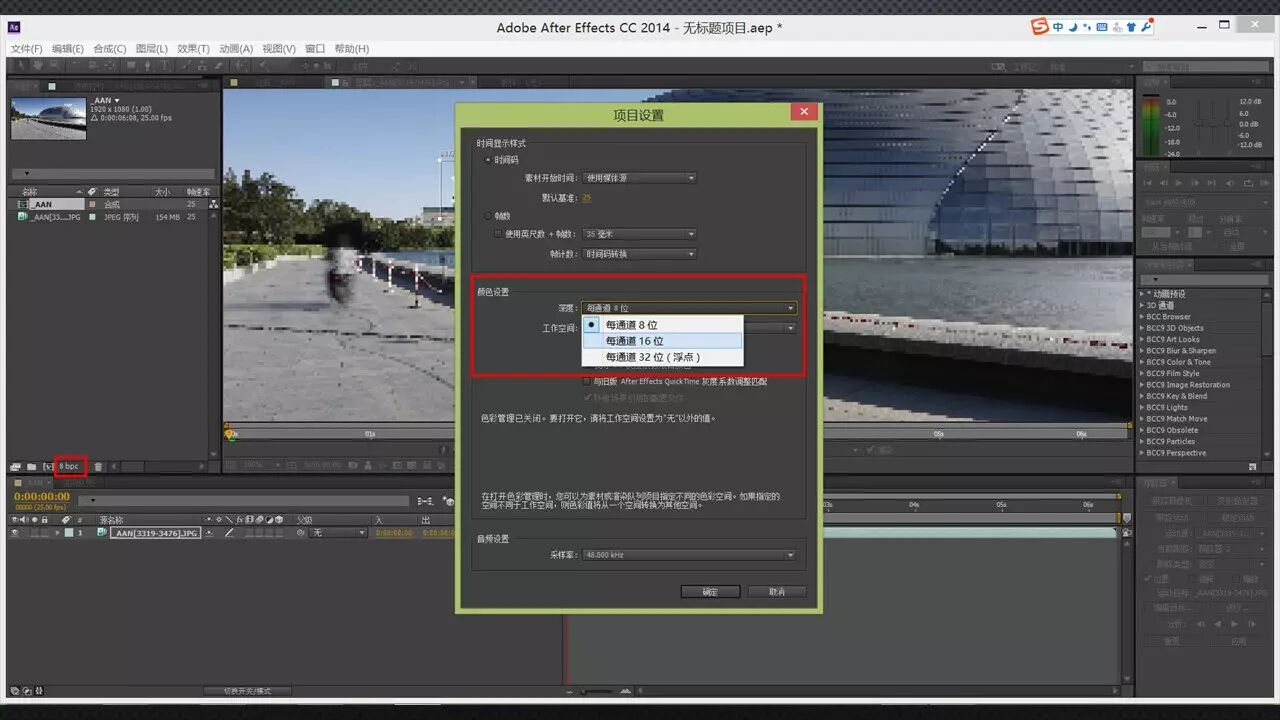Click the parent pick whip icon for layer 1
This screenshot has width=1280, height=720.
[x=301, y=533]
